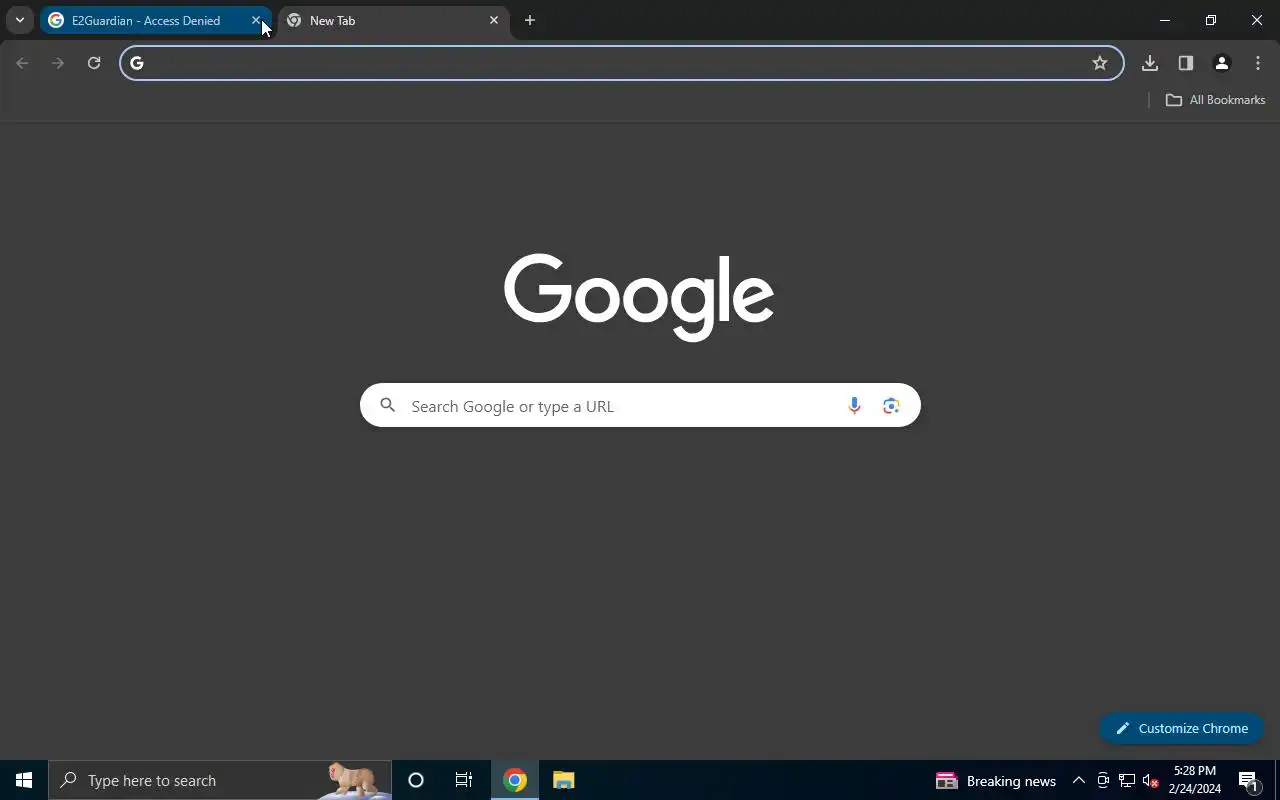Focus the Chrome address bar
Screen dimensions: 1280x800
[x=620, y=63]
